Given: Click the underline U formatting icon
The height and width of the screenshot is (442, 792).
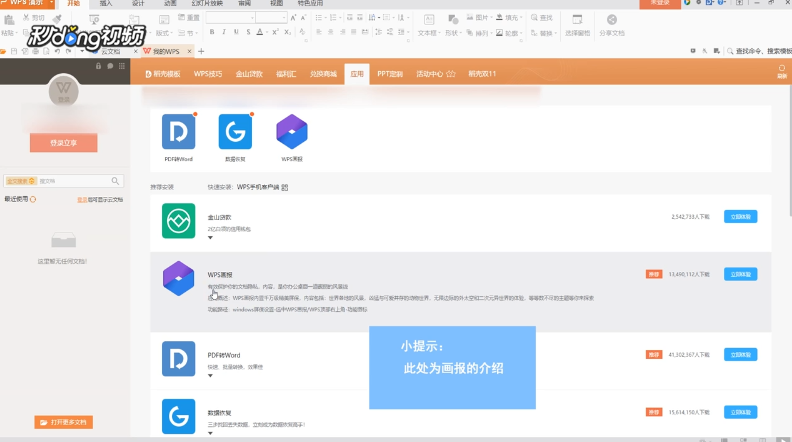Looking at the screenshot, I should click(x=236, y=32).
